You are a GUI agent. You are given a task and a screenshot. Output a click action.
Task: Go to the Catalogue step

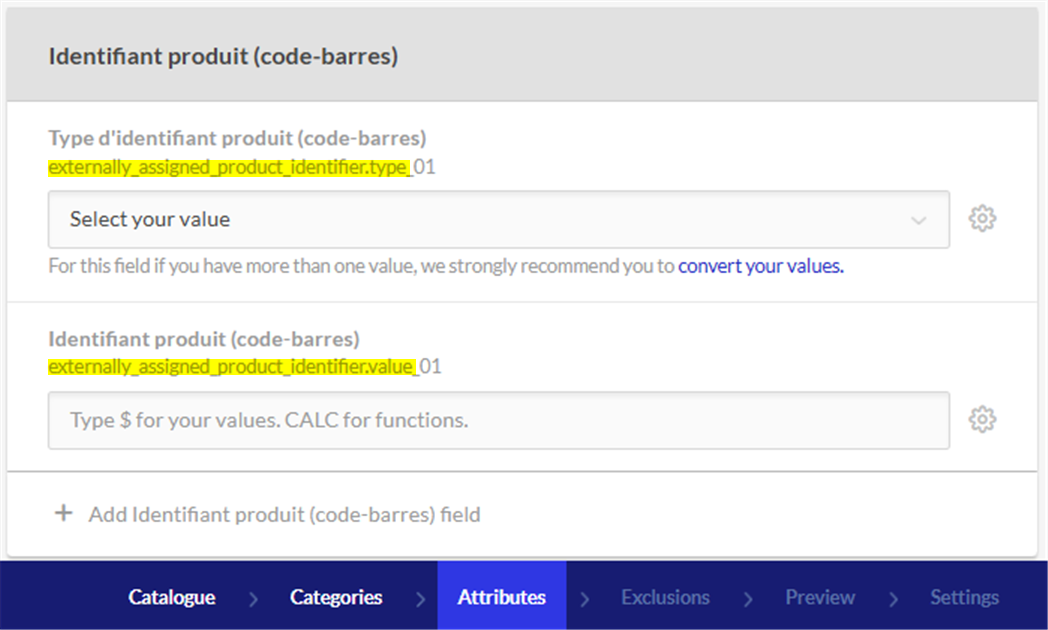tap(171, 597)
